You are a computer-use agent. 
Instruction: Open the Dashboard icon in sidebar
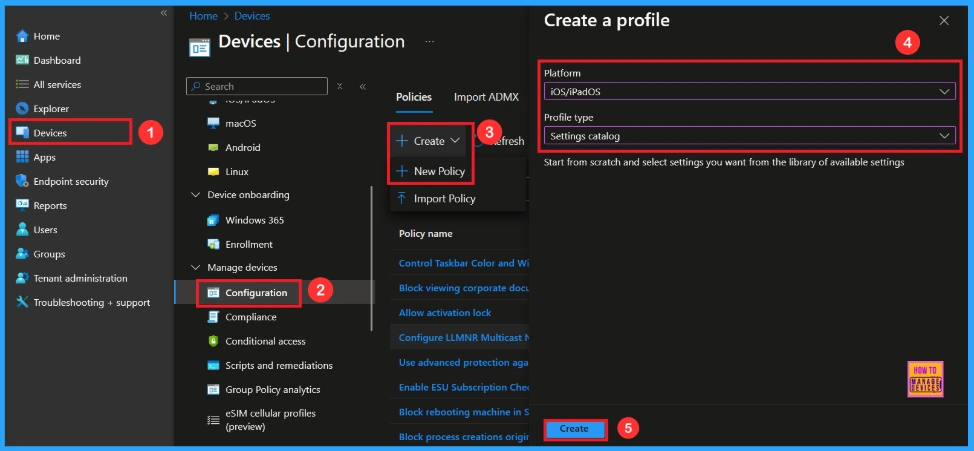(22, 60)
